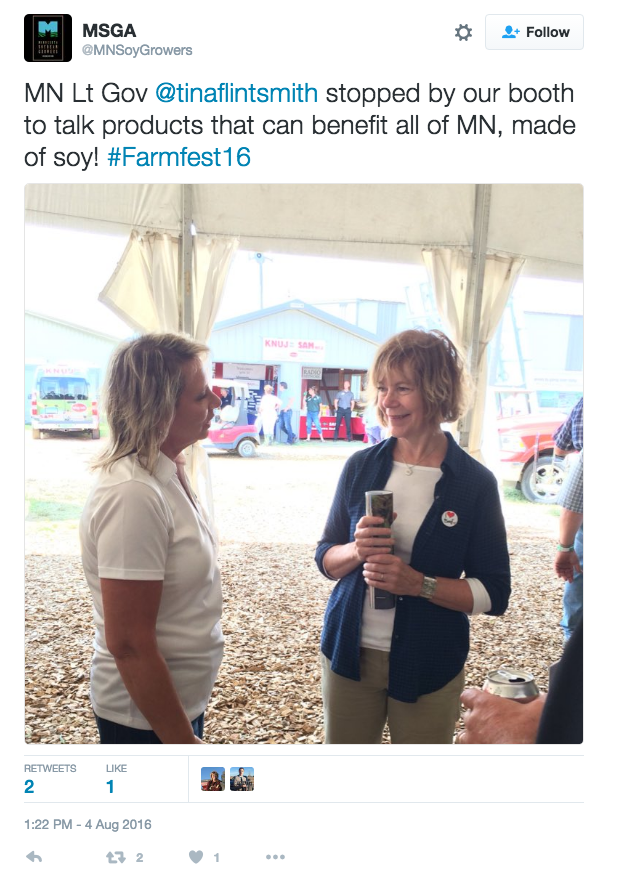This screenshot has height=892, width=622.
Task: Click the retweet count beside retweet icon
Action: (139, 858)
